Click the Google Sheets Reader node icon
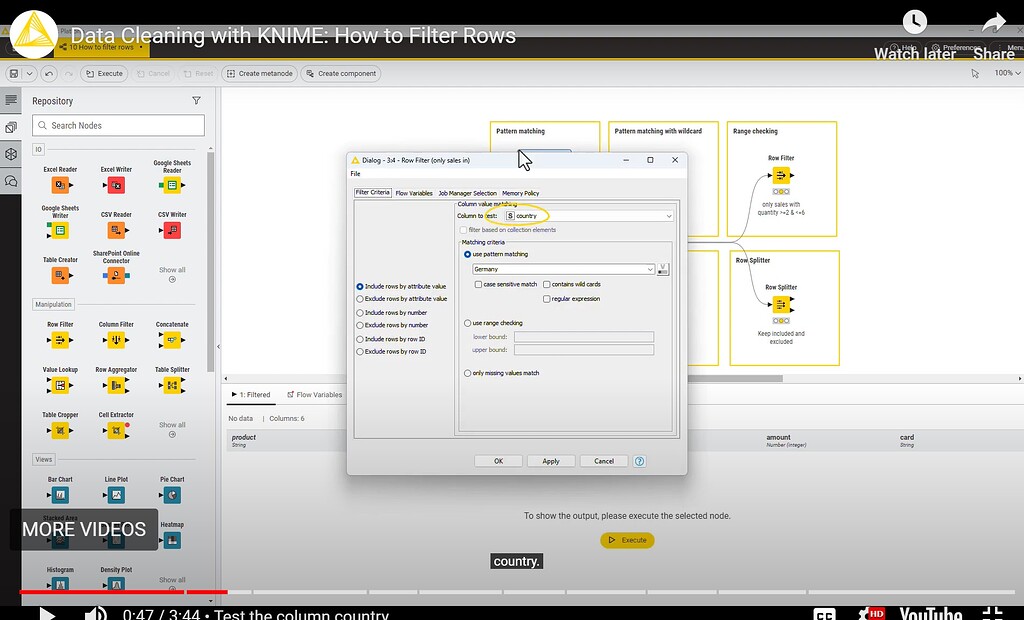1024x620 pixels. tap(171, 185)
